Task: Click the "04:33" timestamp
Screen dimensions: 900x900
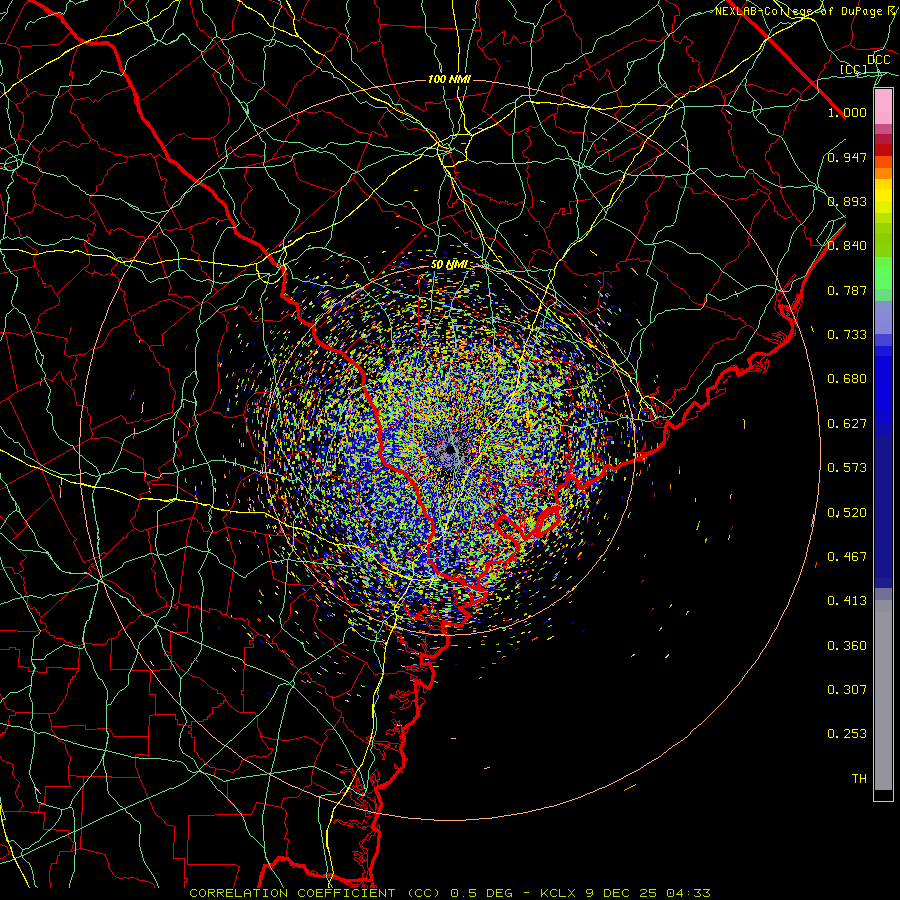Action: pyautogui.click(x=689, y=893)
